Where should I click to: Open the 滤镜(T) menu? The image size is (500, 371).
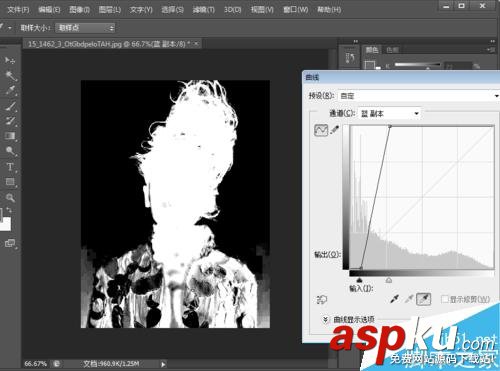(x=204, y=10)
